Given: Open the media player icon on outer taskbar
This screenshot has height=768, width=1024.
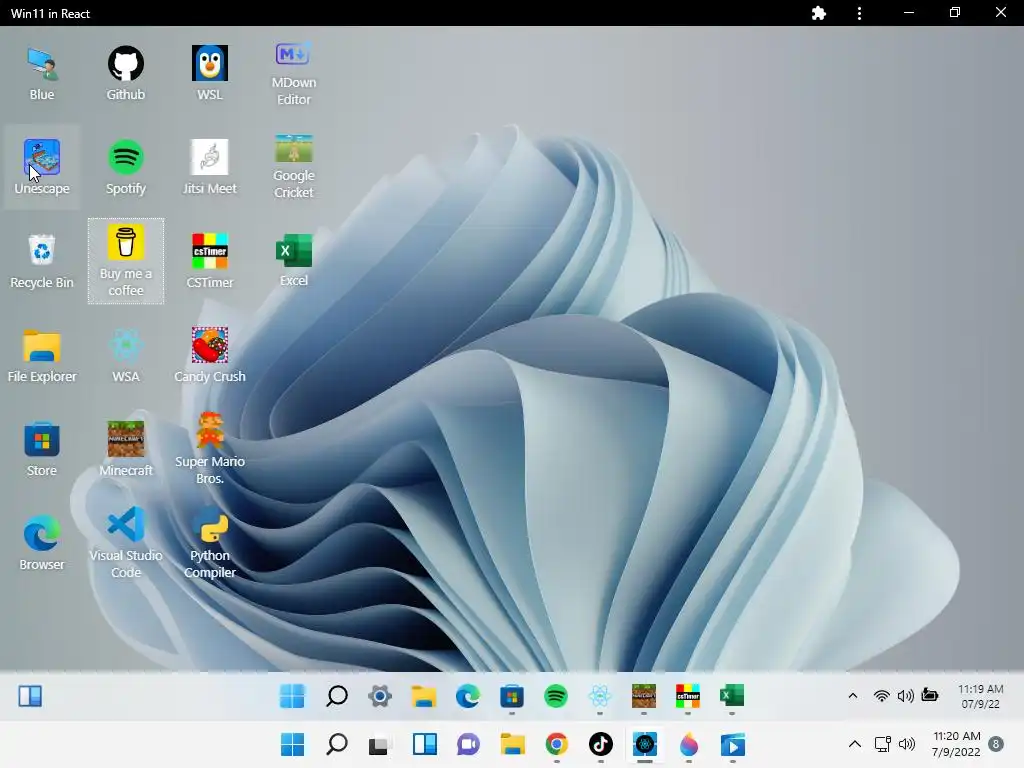Looking at the screenshot, I should [733, 744].
